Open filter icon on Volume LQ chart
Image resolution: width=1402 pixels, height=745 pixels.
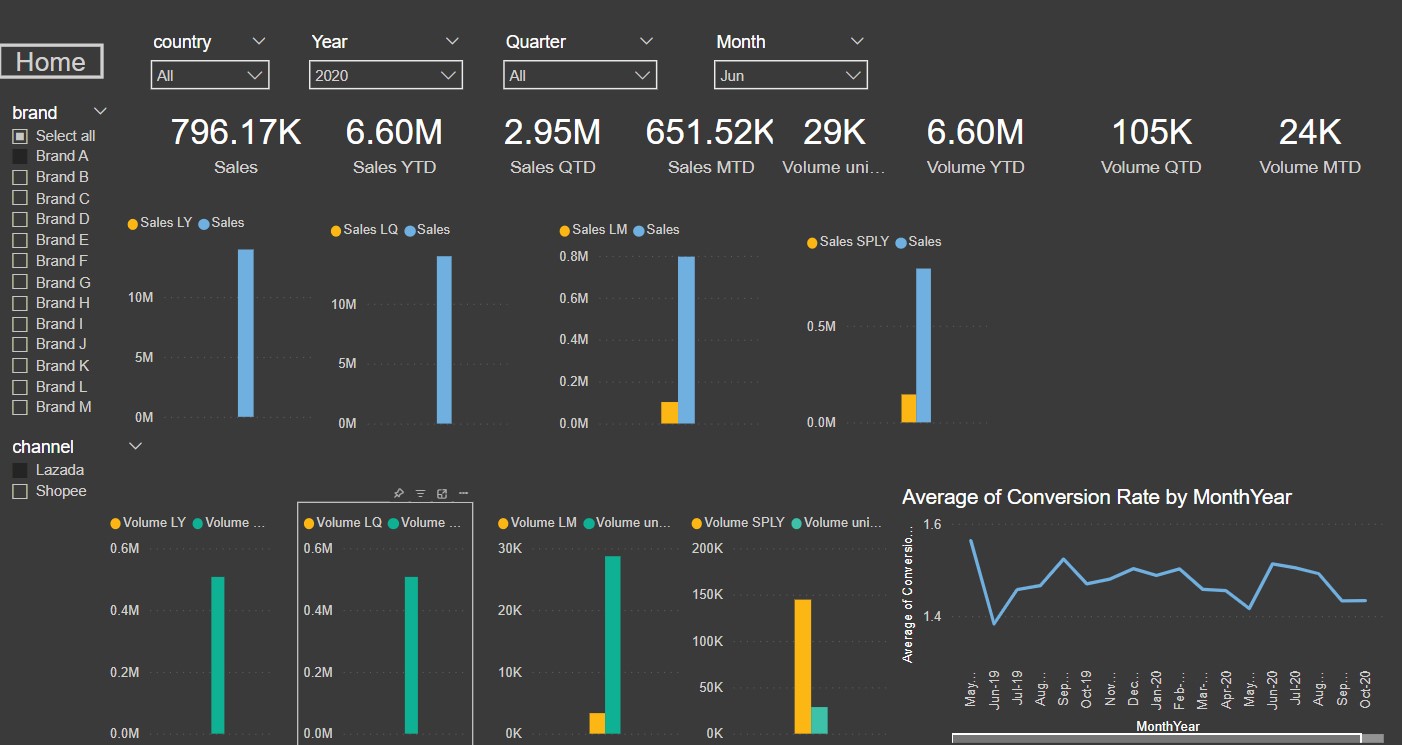point(420,493)
